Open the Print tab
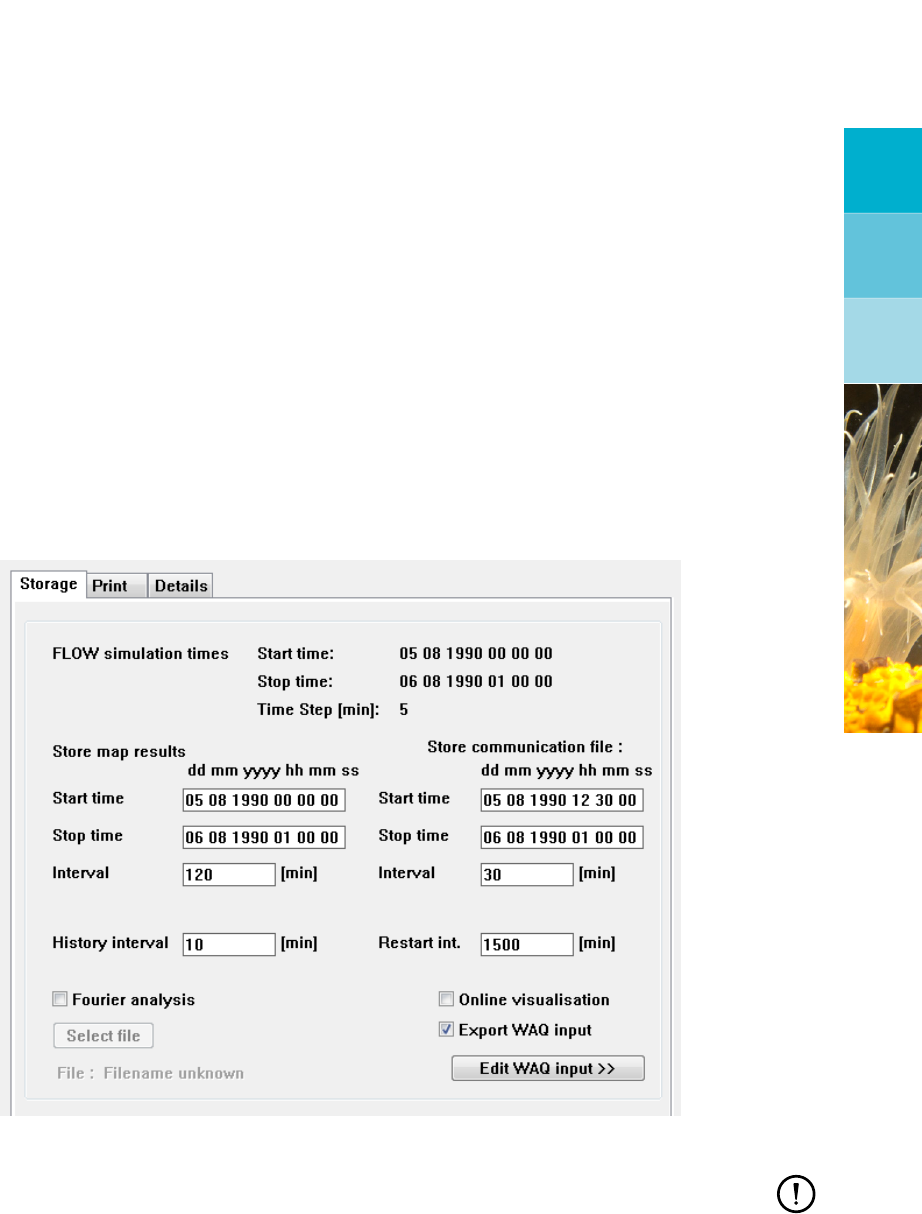The height and width of the screenshot is (1214, 922). click(116, 586)
